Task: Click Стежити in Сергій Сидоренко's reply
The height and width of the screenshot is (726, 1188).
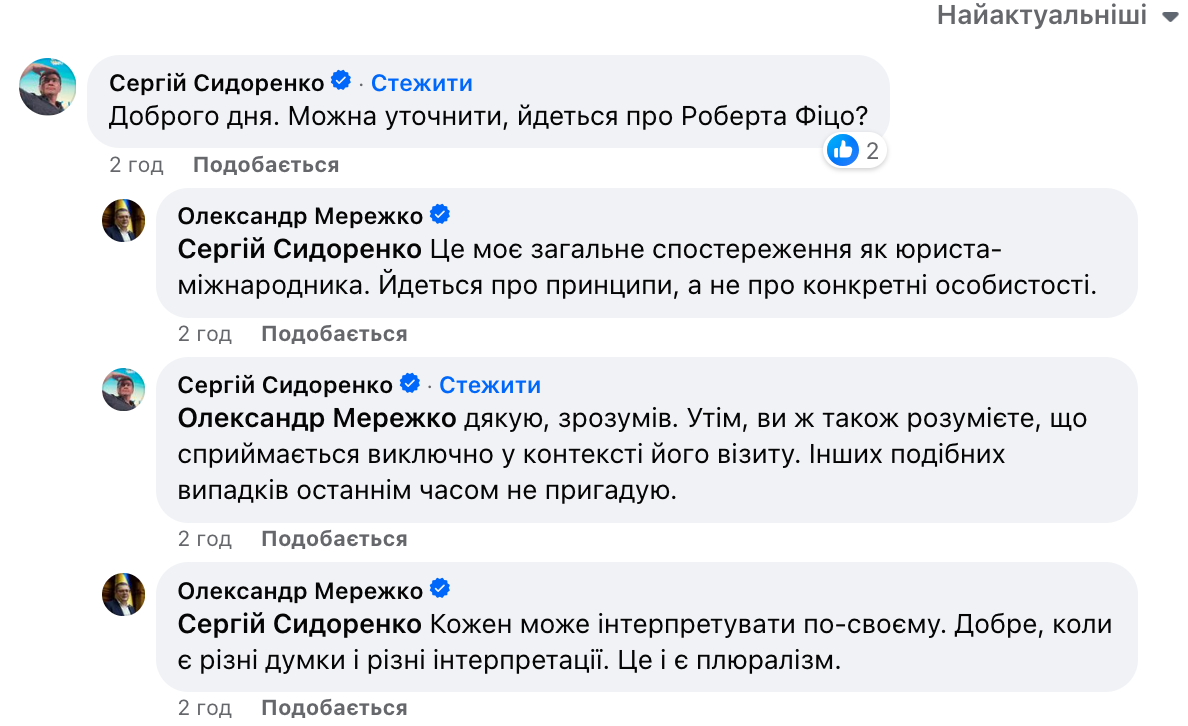Action: click(490, 385)
